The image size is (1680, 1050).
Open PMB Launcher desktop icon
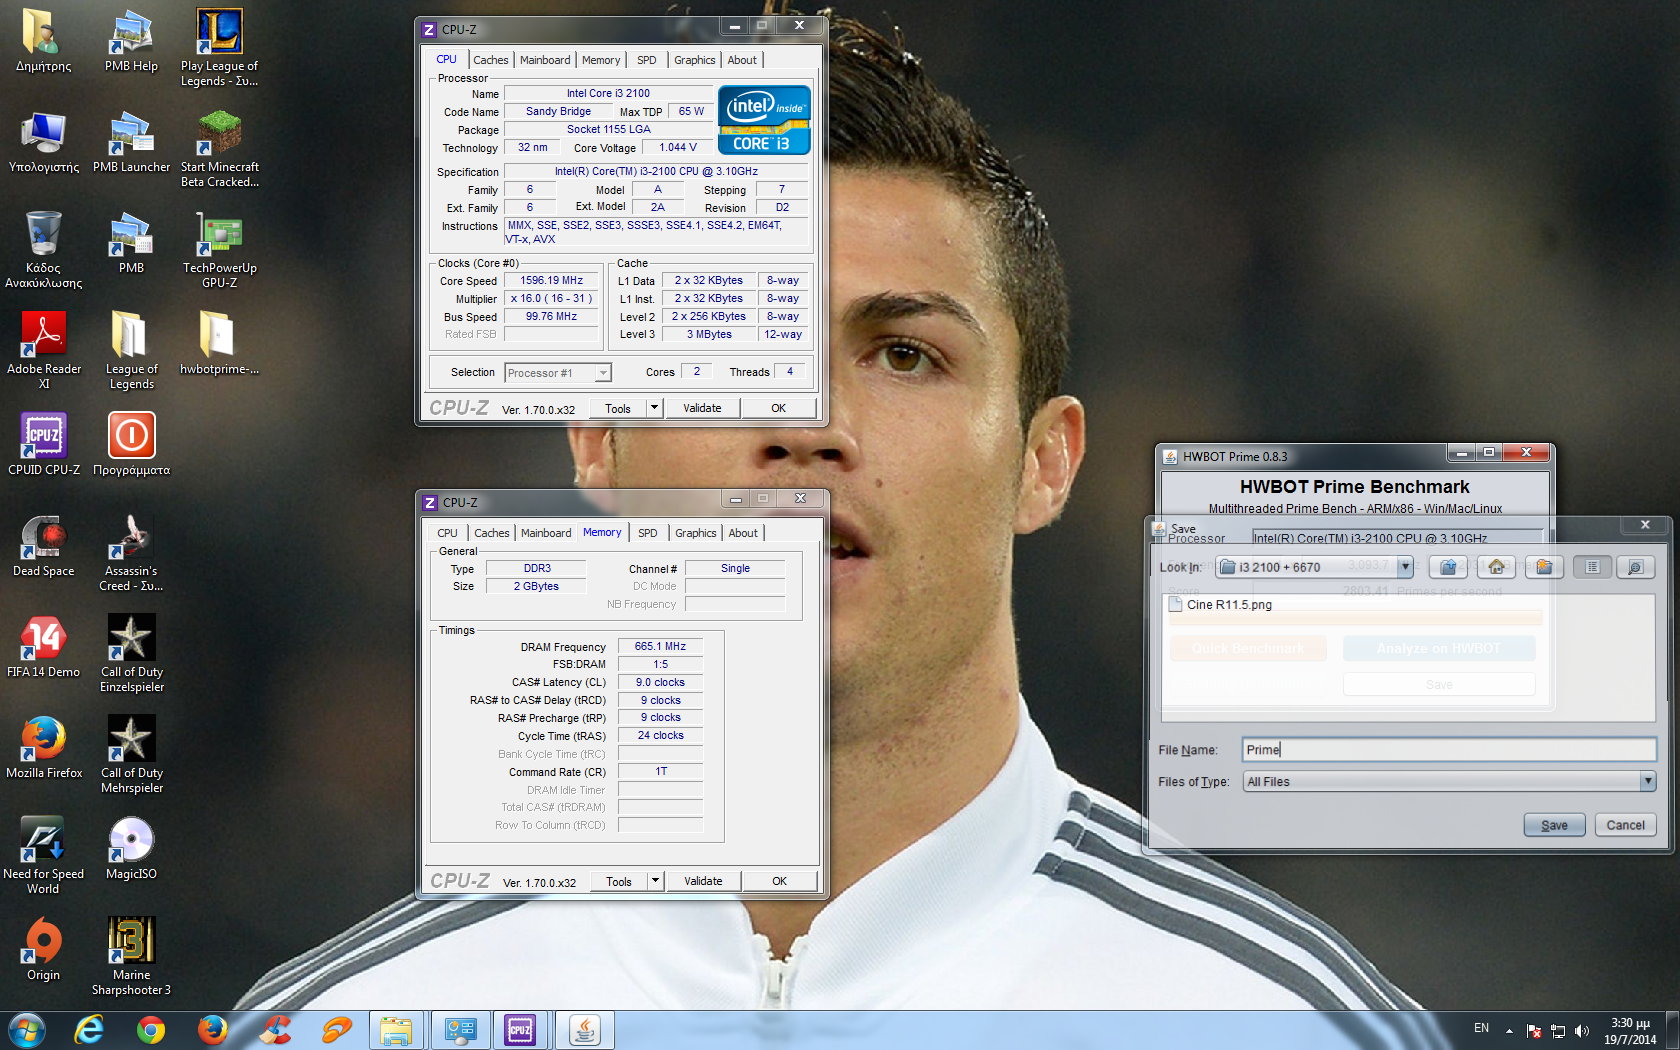(131, 142)
